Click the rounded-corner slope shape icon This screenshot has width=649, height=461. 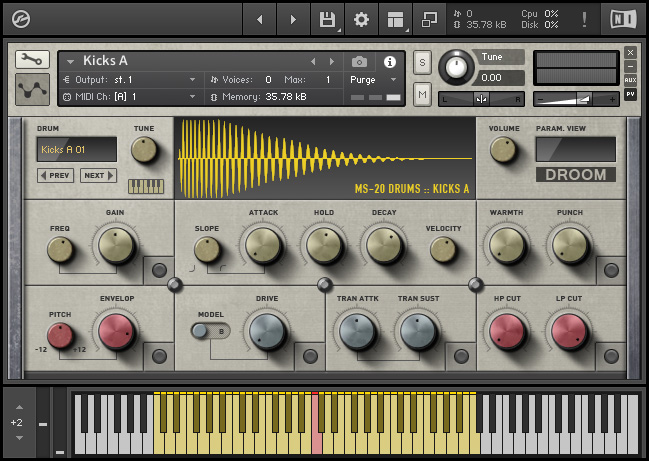pos(223,268)
